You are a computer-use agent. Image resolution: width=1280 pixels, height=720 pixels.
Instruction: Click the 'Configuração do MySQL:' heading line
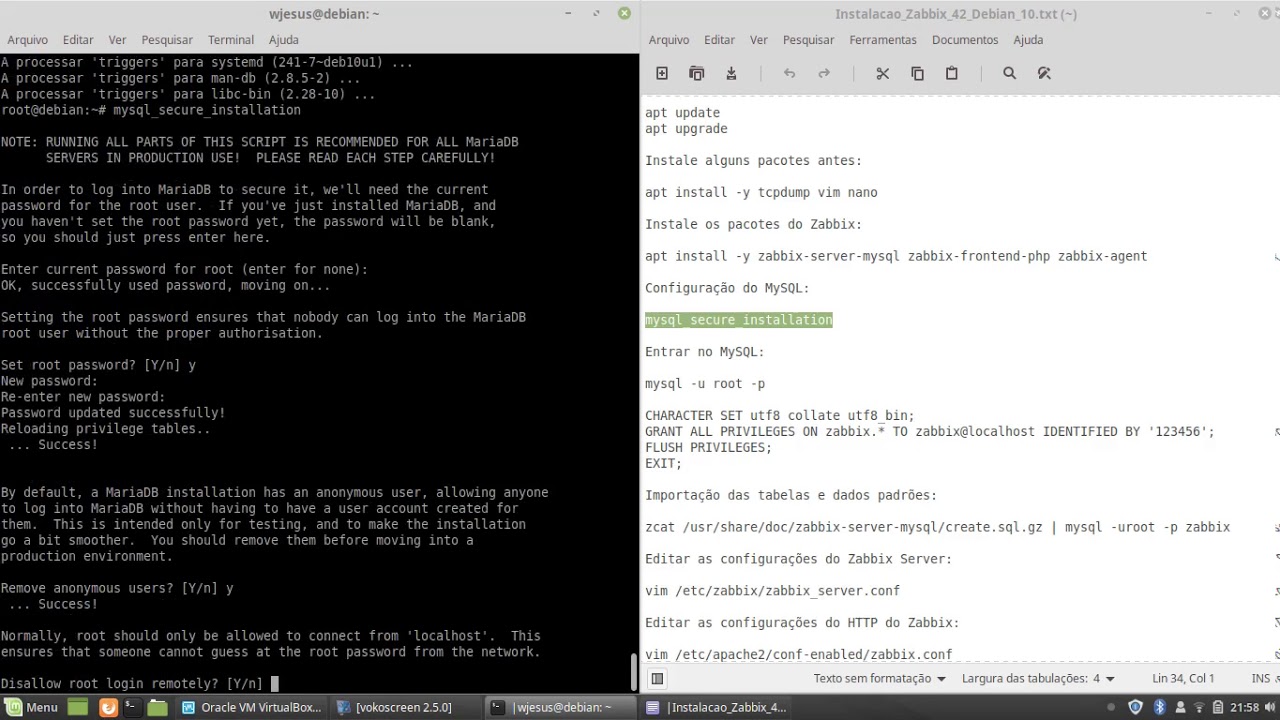[727, 288]
